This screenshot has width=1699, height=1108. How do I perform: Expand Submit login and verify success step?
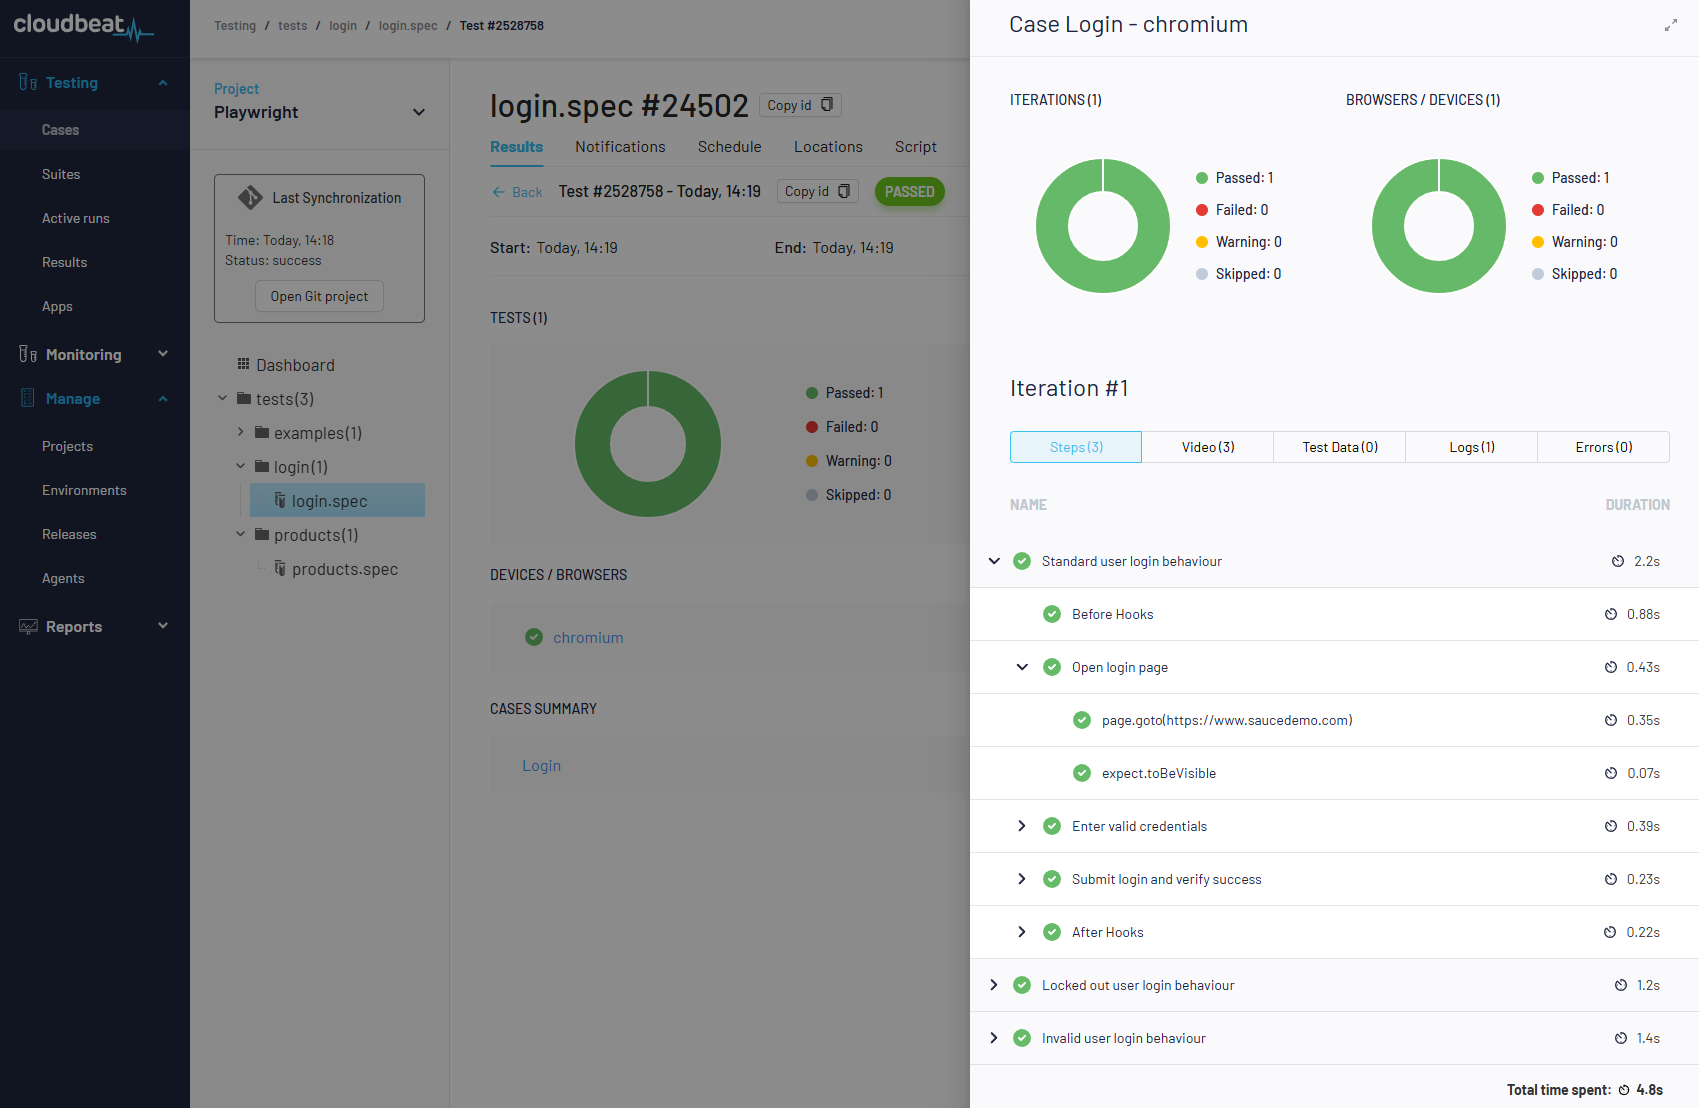click(x=1022, y=879)
